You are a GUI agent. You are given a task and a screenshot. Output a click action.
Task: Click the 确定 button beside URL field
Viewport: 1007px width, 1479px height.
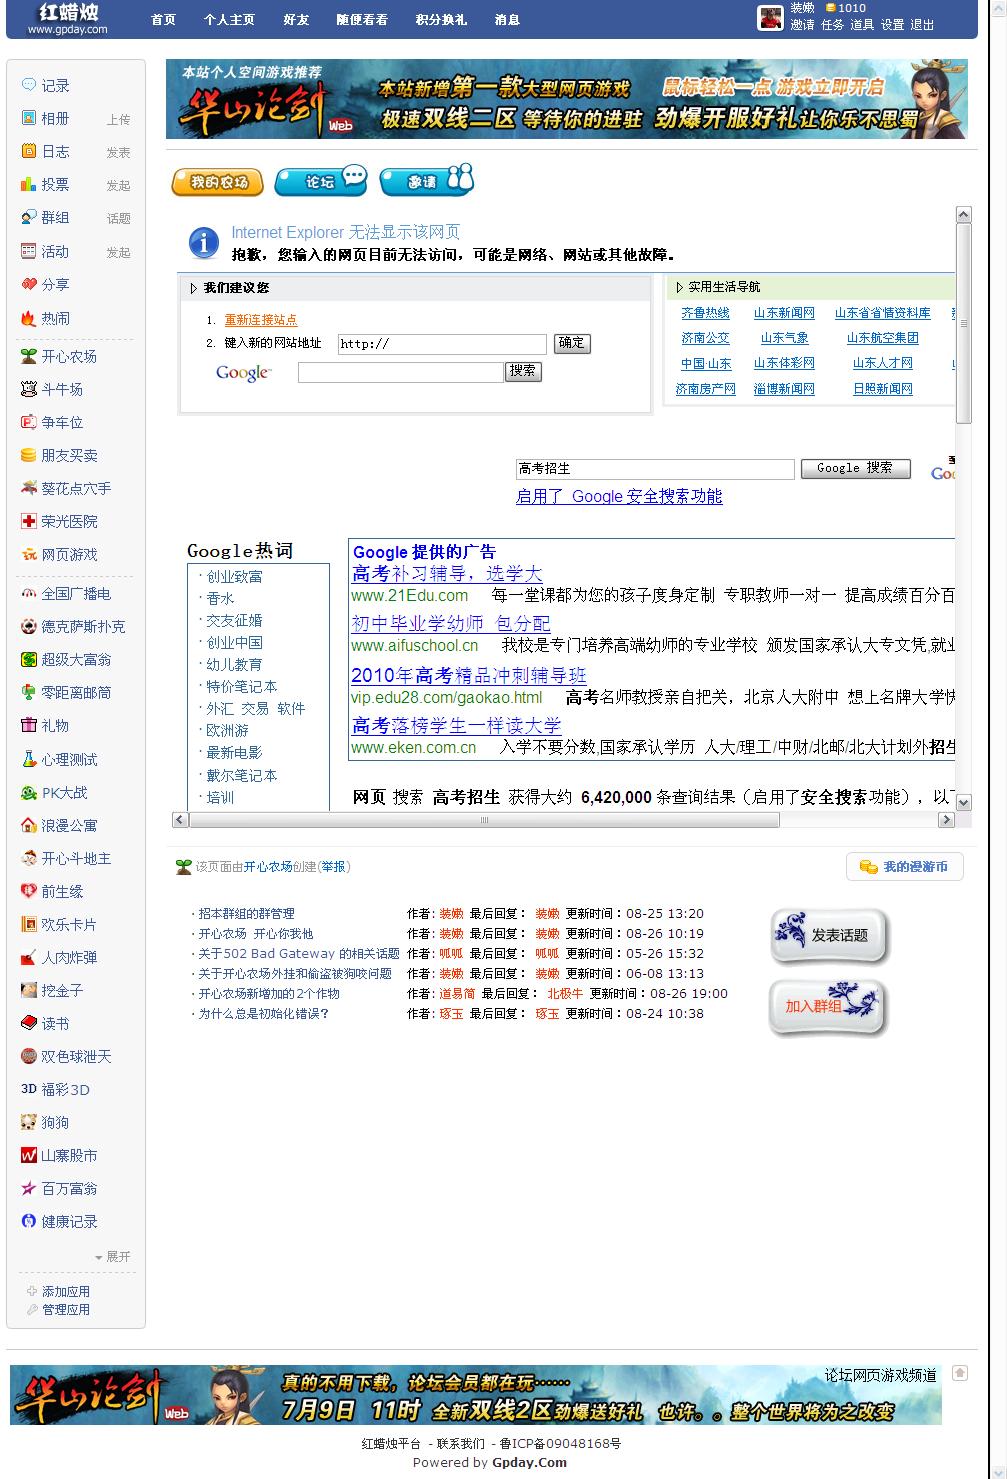click(x=572, y=343)
